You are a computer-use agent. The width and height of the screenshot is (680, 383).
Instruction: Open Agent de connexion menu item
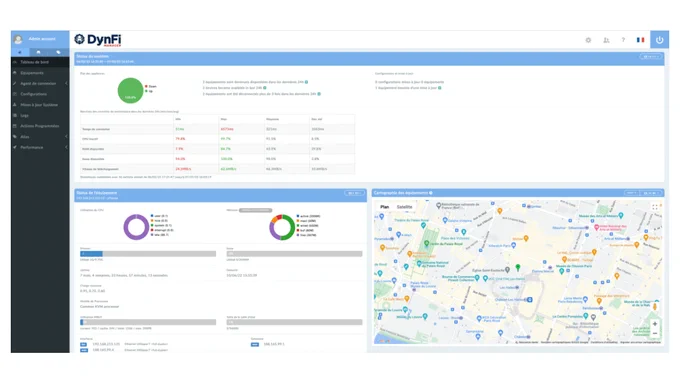coord(40,83)
